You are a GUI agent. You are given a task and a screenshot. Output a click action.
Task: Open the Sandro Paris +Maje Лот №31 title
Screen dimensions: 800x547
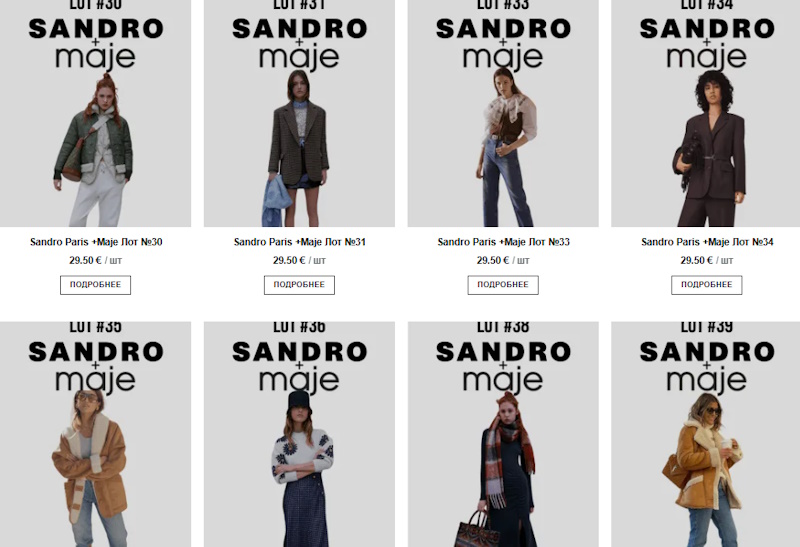tap(299, 242)
